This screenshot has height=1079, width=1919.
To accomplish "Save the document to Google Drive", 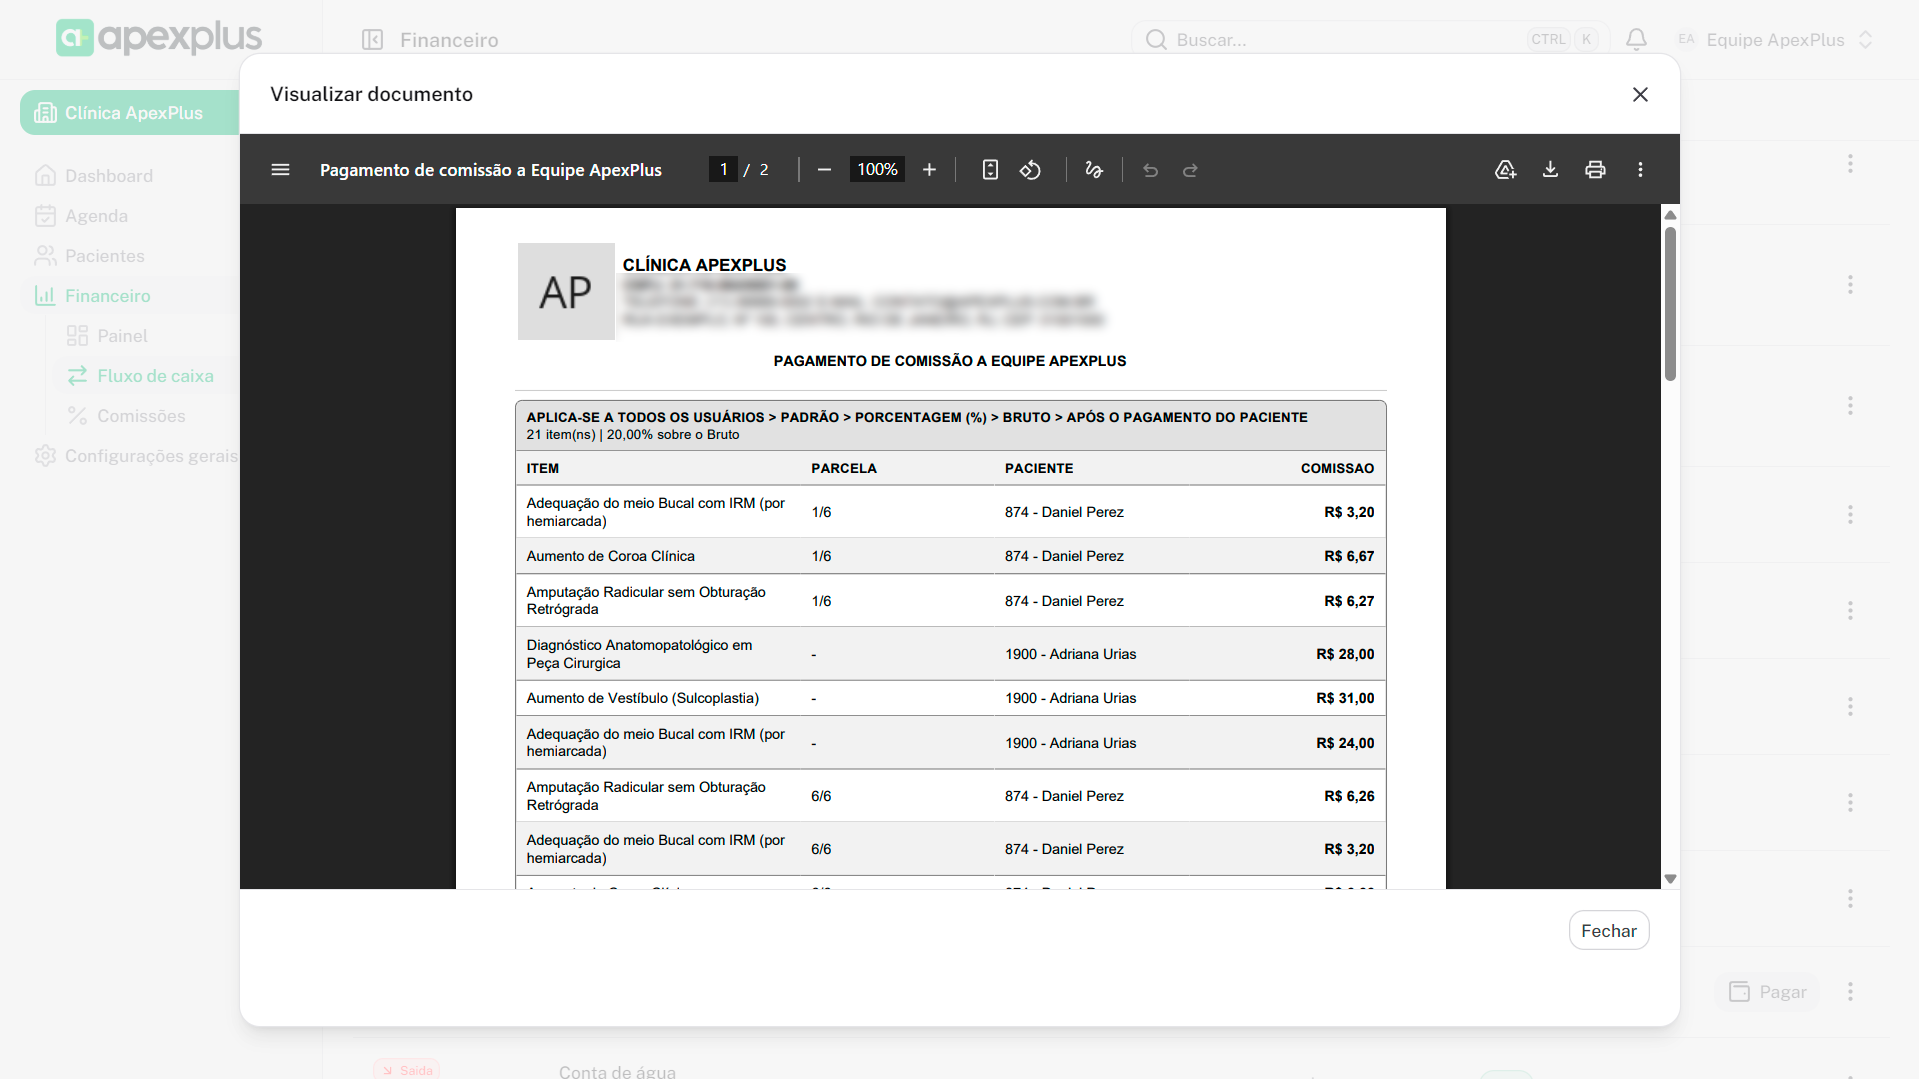I will pos(1505,170).
